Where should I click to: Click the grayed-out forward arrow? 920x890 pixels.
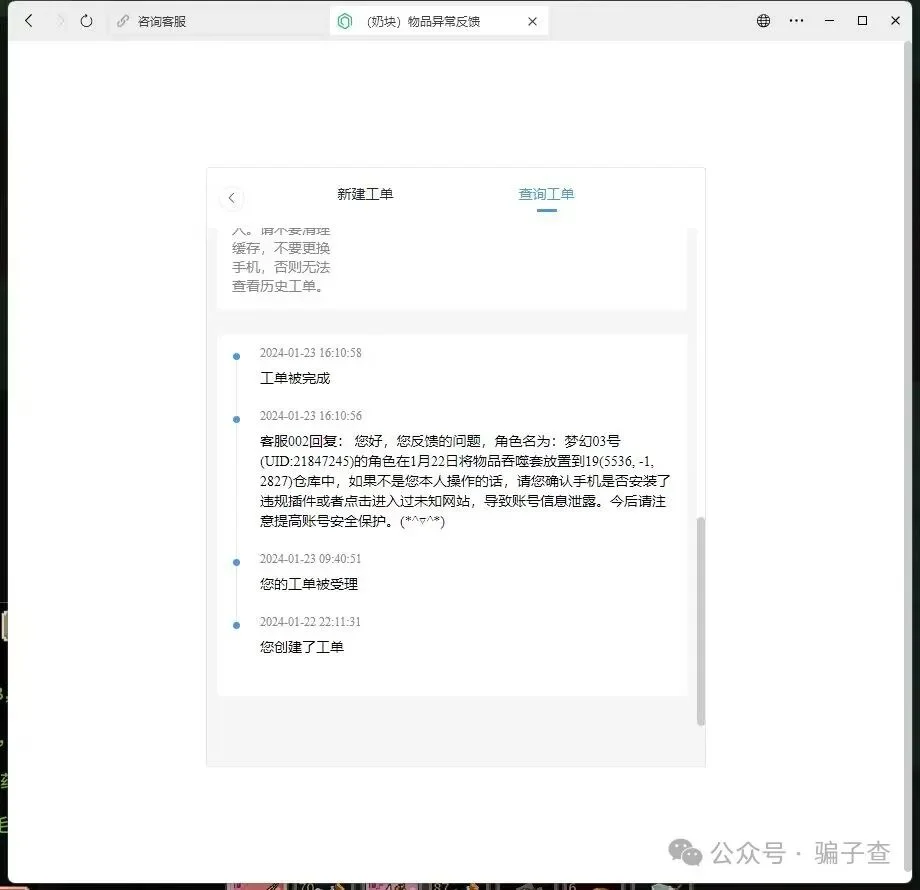coord(60,21)
